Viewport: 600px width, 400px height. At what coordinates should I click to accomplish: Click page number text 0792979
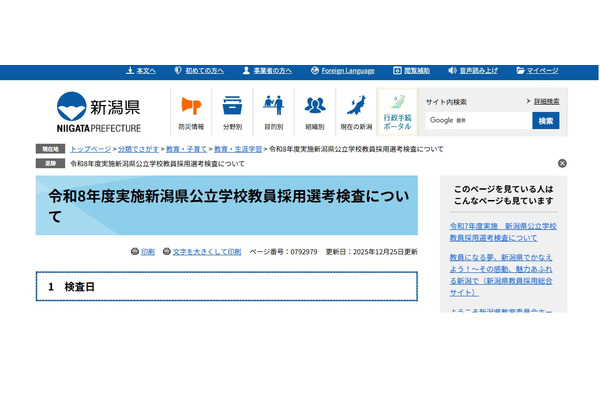click(304, 252)
